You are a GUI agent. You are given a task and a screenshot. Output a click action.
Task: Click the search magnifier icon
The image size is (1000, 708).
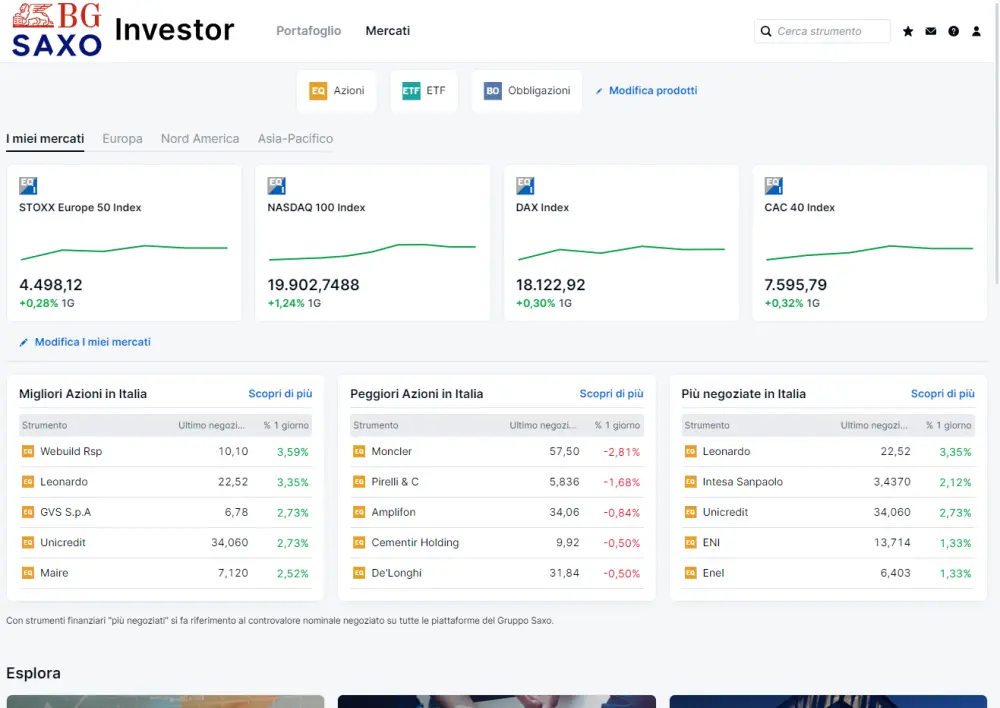[766, 31]
